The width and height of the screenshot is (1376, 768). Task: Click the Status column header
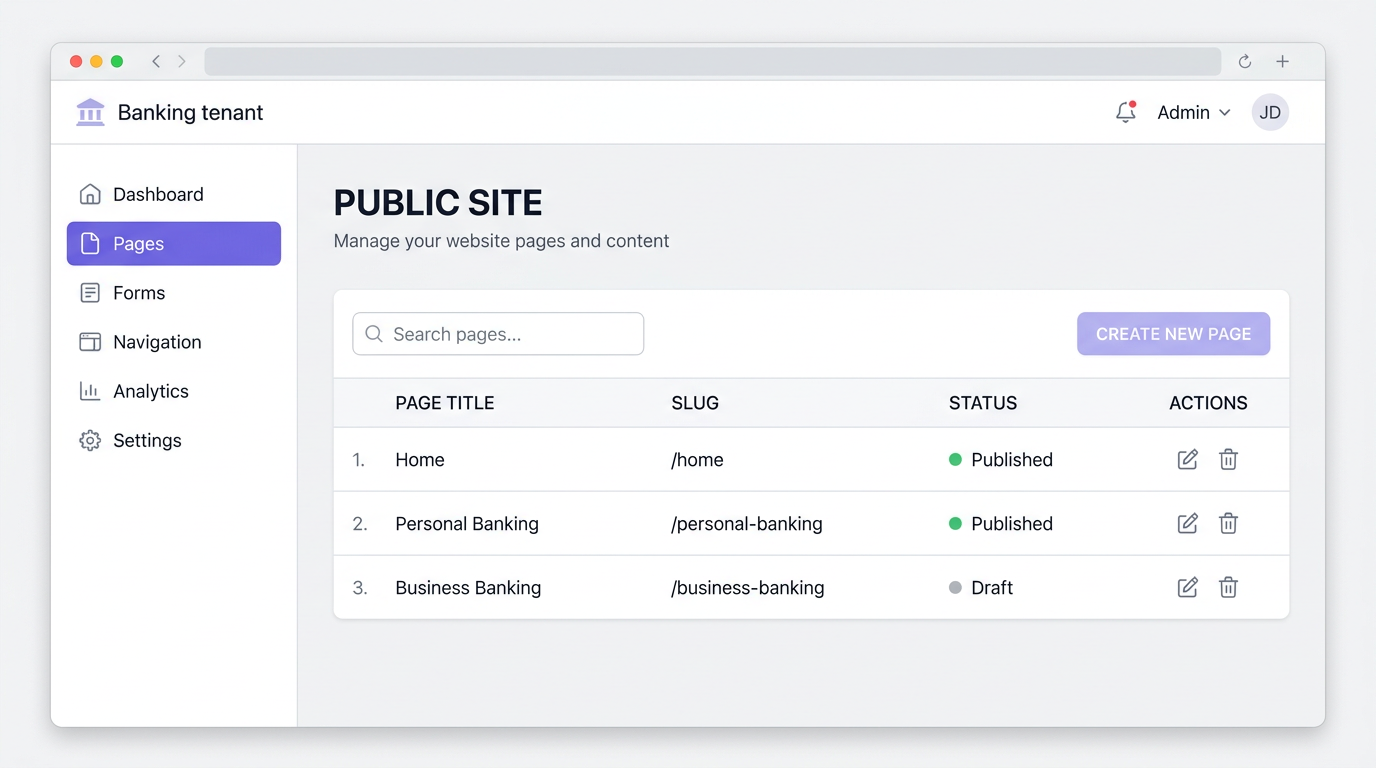click(983, 403)
